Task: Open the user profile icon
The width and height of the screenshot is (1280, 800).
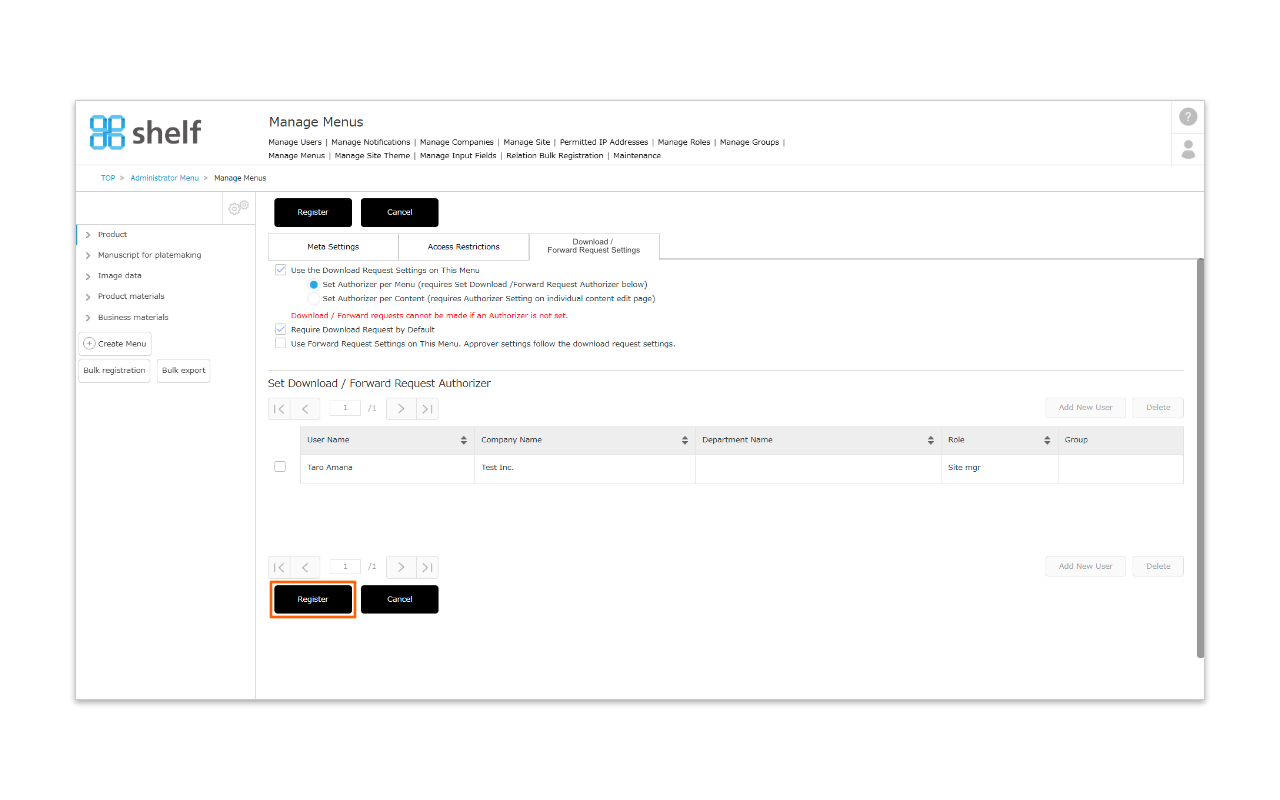Action: coord(1188,149)
